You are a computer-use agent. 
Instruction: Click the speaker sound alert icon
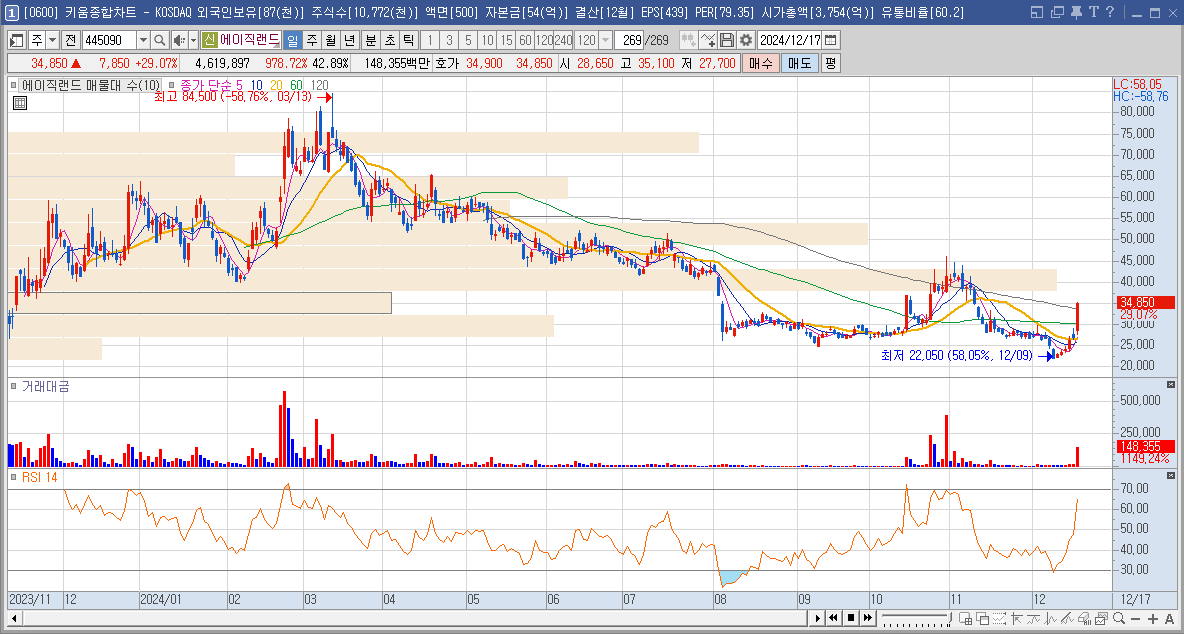pos(179,40)
